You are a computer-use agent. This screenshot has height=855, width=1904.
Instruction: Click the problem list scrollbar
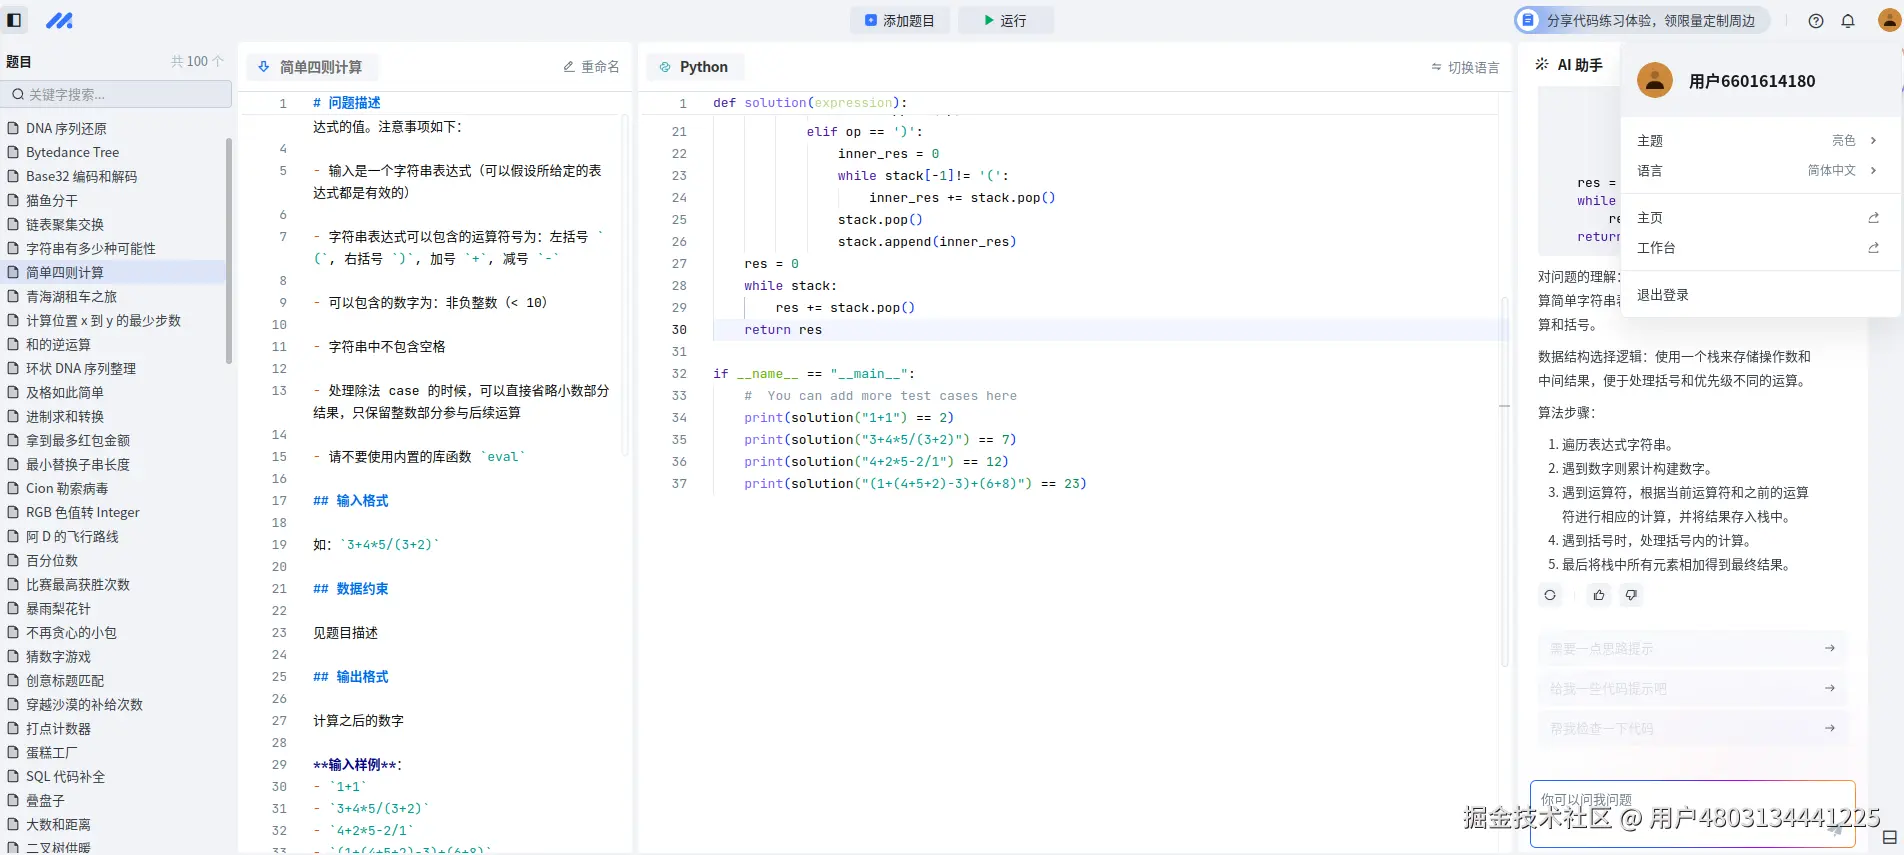(229, 250)
